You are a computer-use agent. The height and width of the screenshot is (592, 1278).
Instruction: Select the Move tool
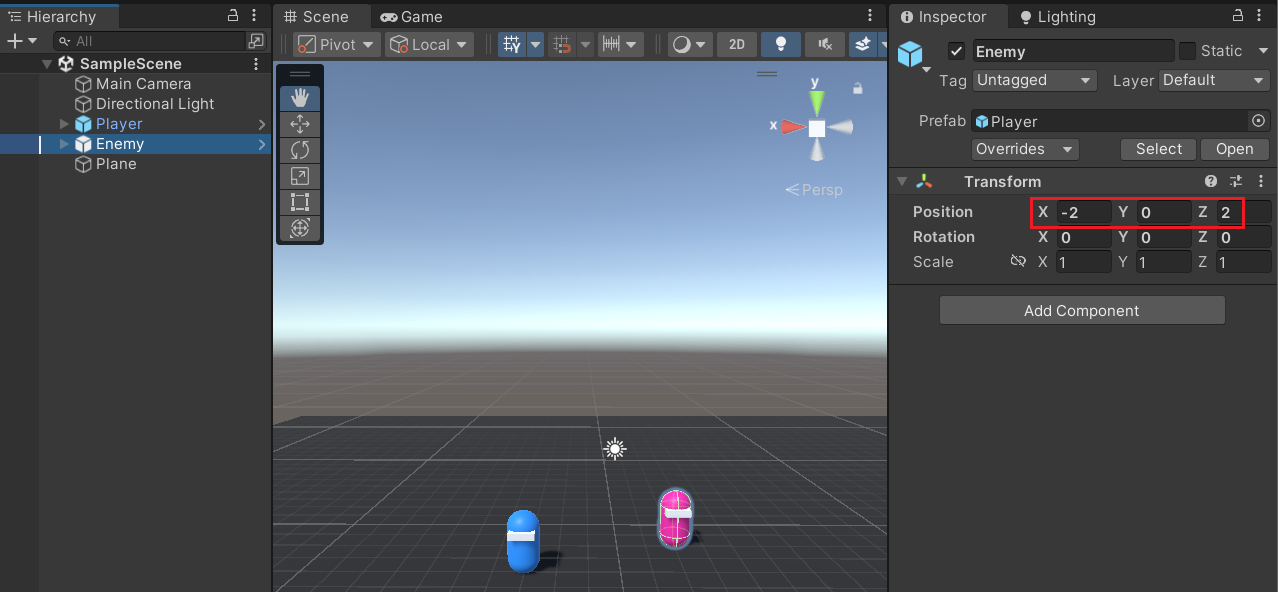point(300,124)
